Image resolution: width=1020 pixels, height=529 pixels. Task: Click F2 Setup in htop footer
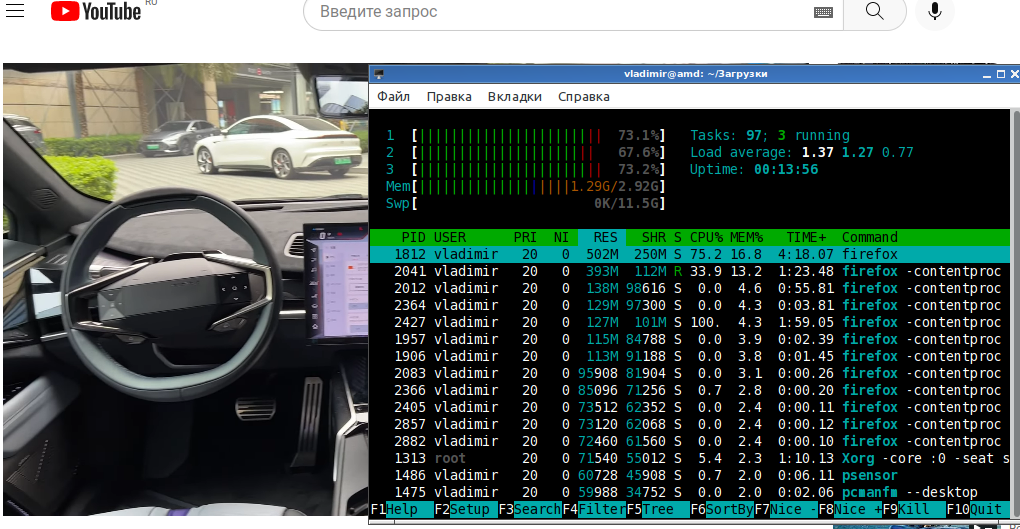(x=466, y=509)
